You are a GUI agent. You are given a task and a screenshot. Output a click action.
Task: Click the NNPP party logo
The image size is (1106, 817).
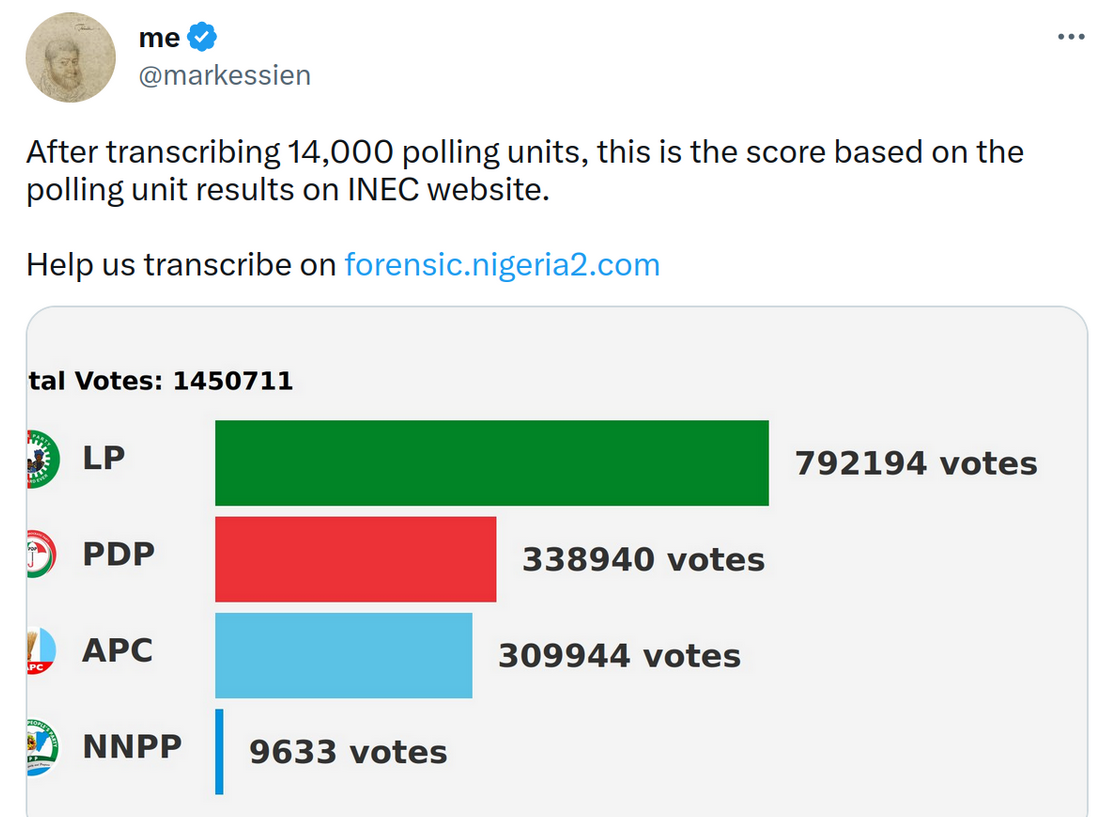(x=42, y=747)
